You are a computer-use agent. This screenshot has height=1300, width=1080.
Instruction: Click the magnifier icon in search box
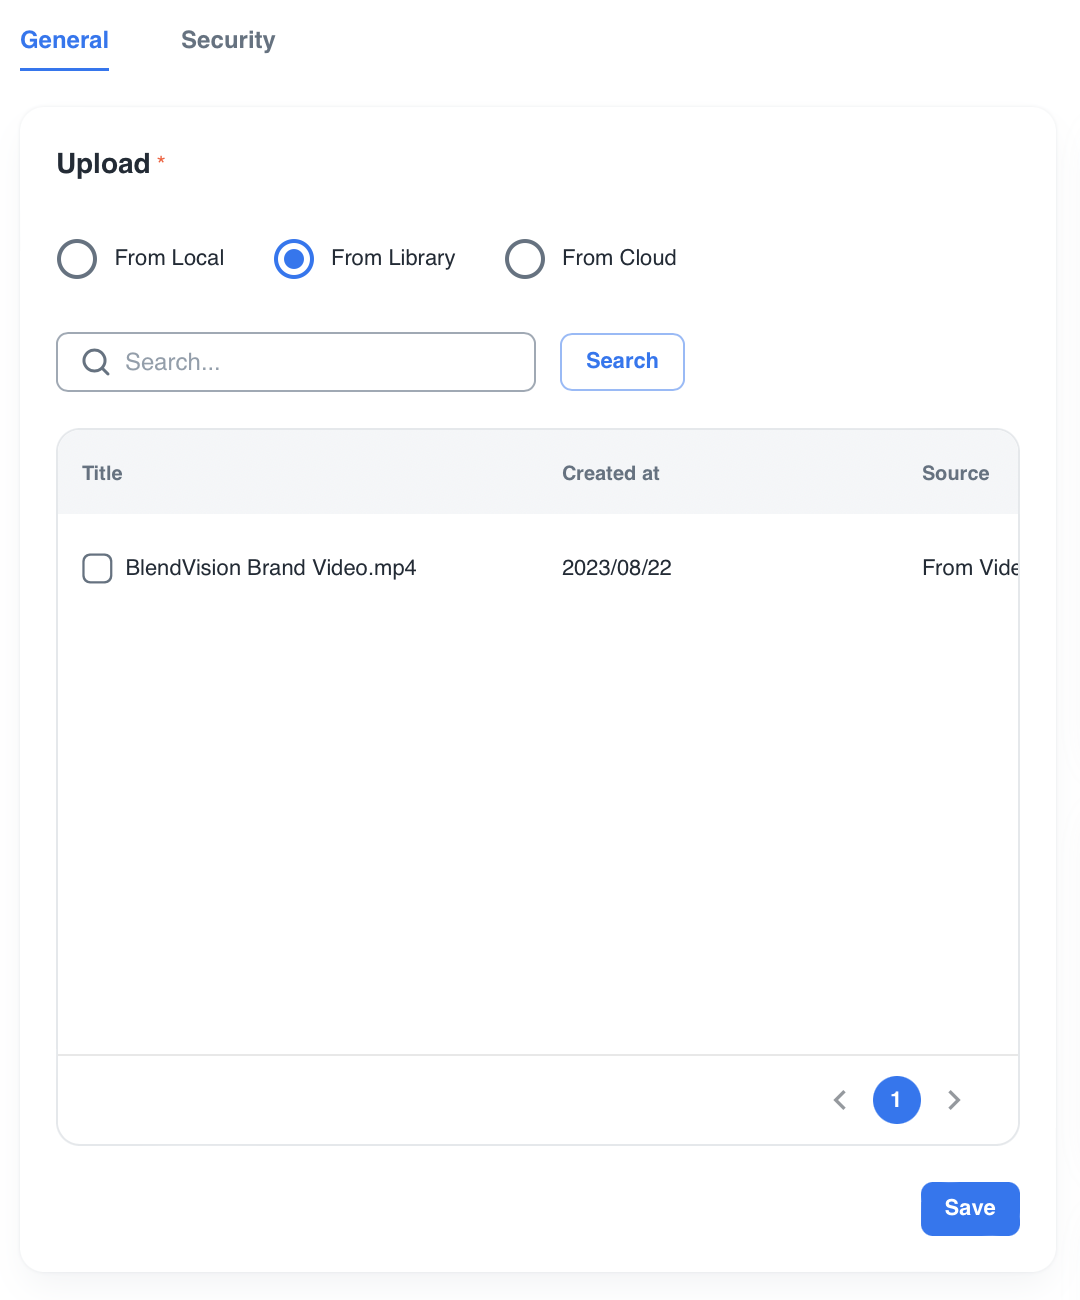pyautogui.click(x=96, y=362)
